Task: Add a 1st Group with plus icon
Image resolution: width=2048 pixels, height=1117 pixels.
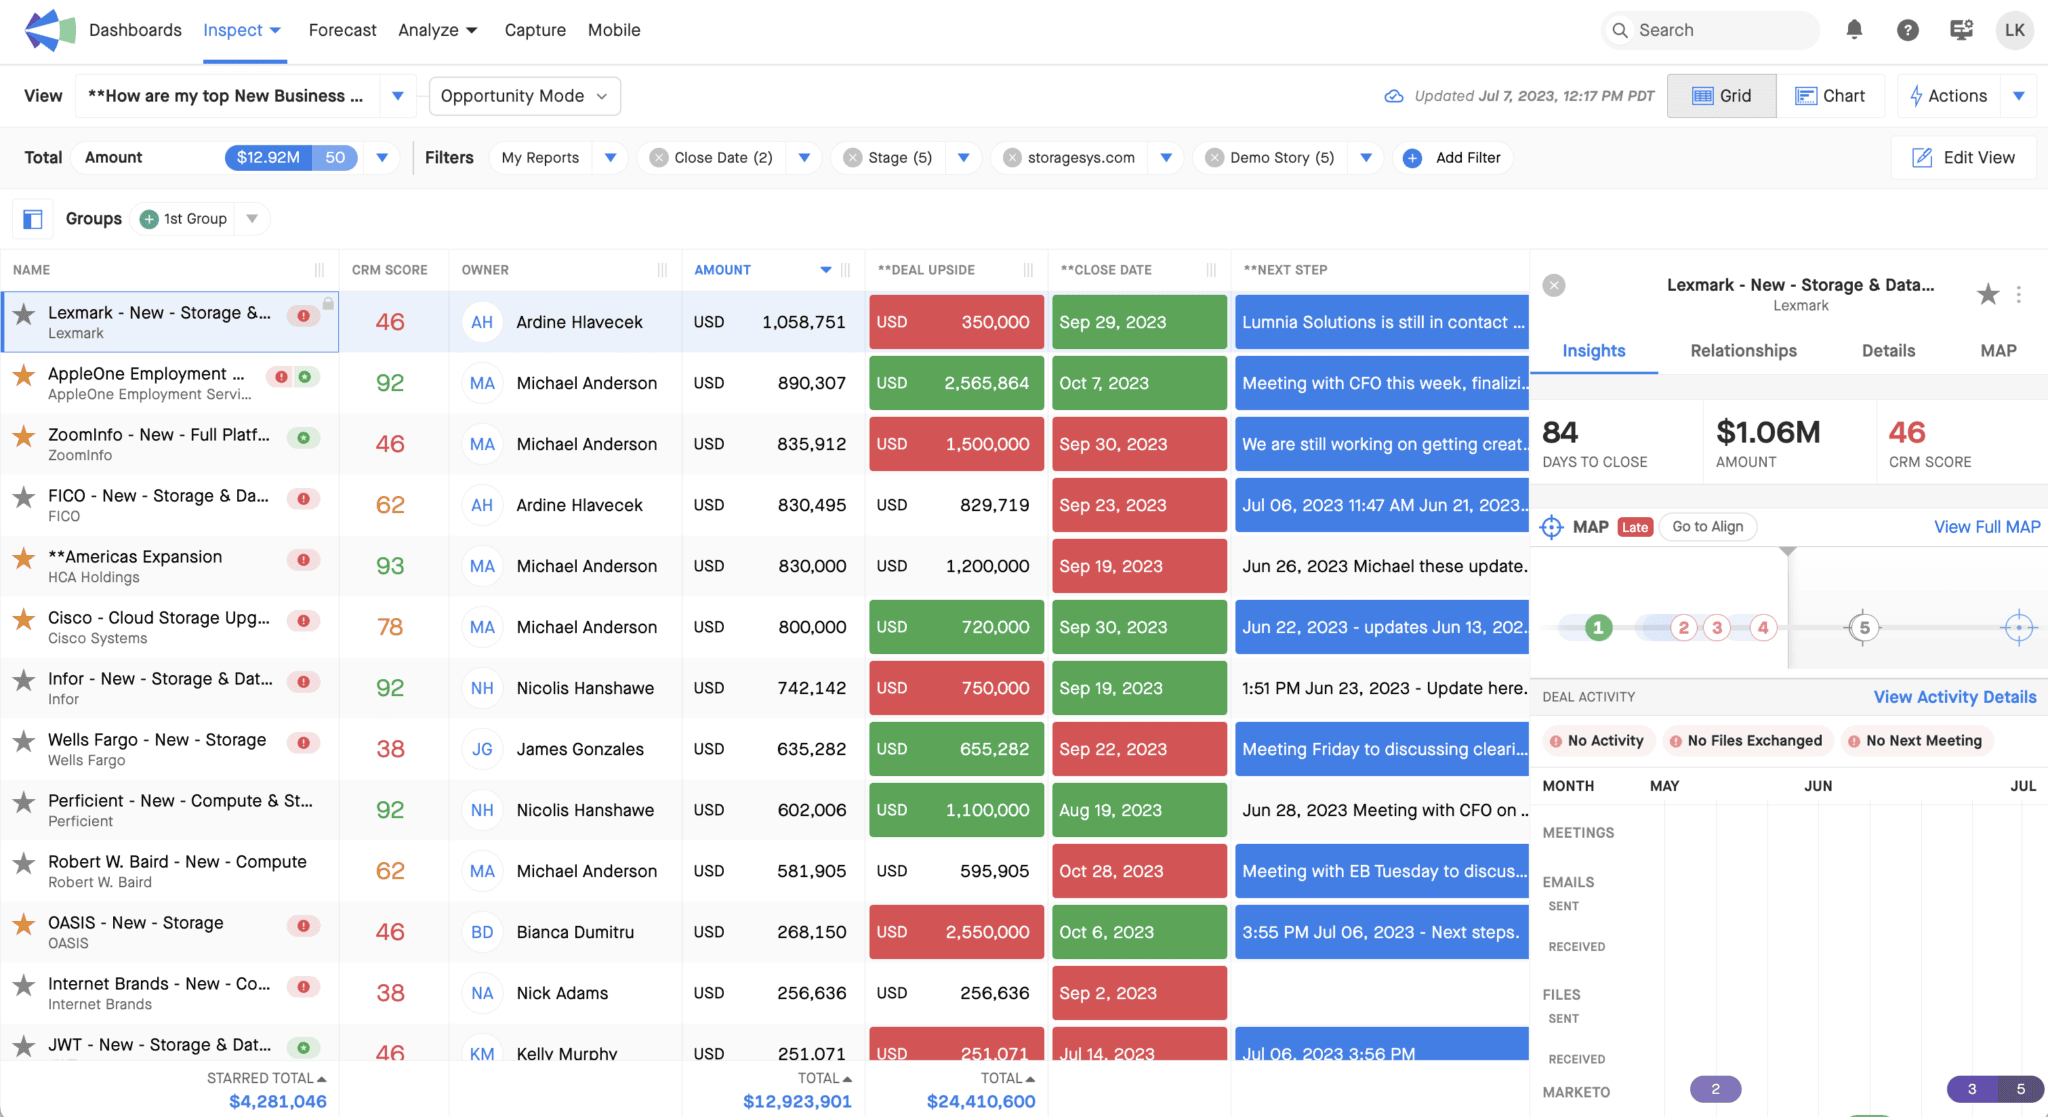Action: tap(149, 219)
